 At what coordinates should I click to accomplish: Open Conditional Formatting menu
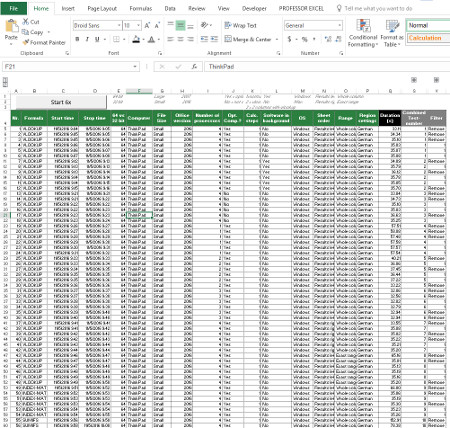click(363, 33)
